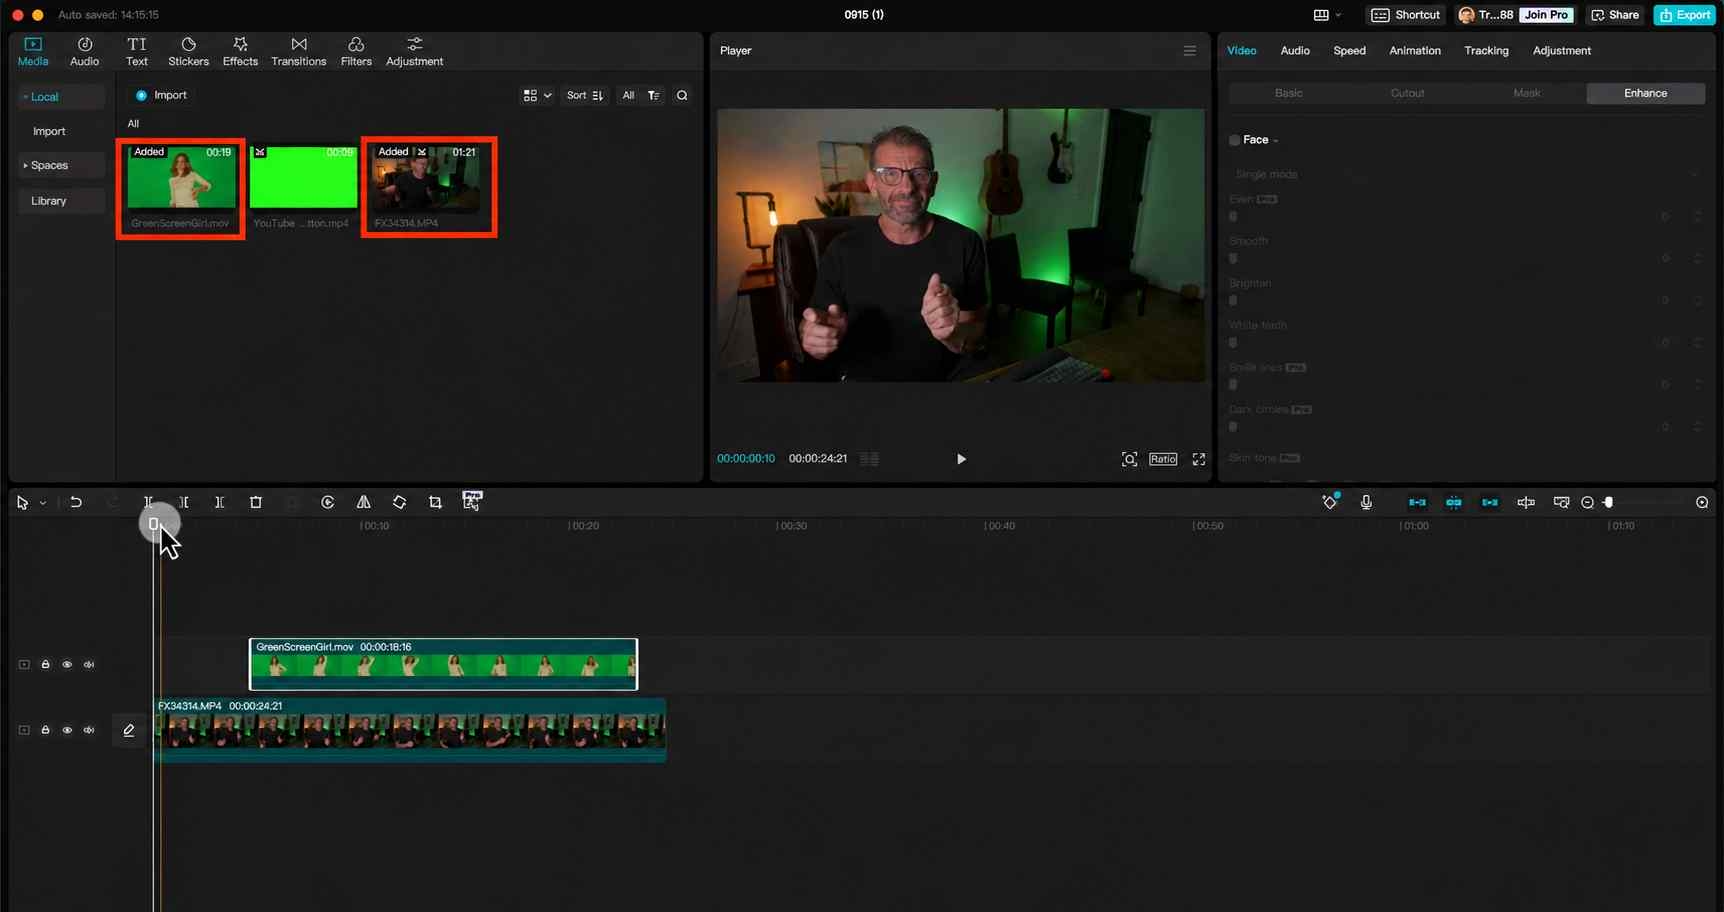1724x912 pixels.
Task: Lock the FX34314 main track
Action: (45, 730)
